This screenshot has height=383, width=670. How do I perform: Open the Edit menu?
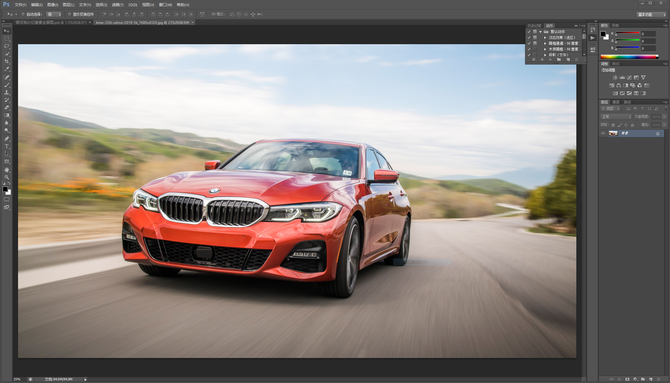(36, 5)
